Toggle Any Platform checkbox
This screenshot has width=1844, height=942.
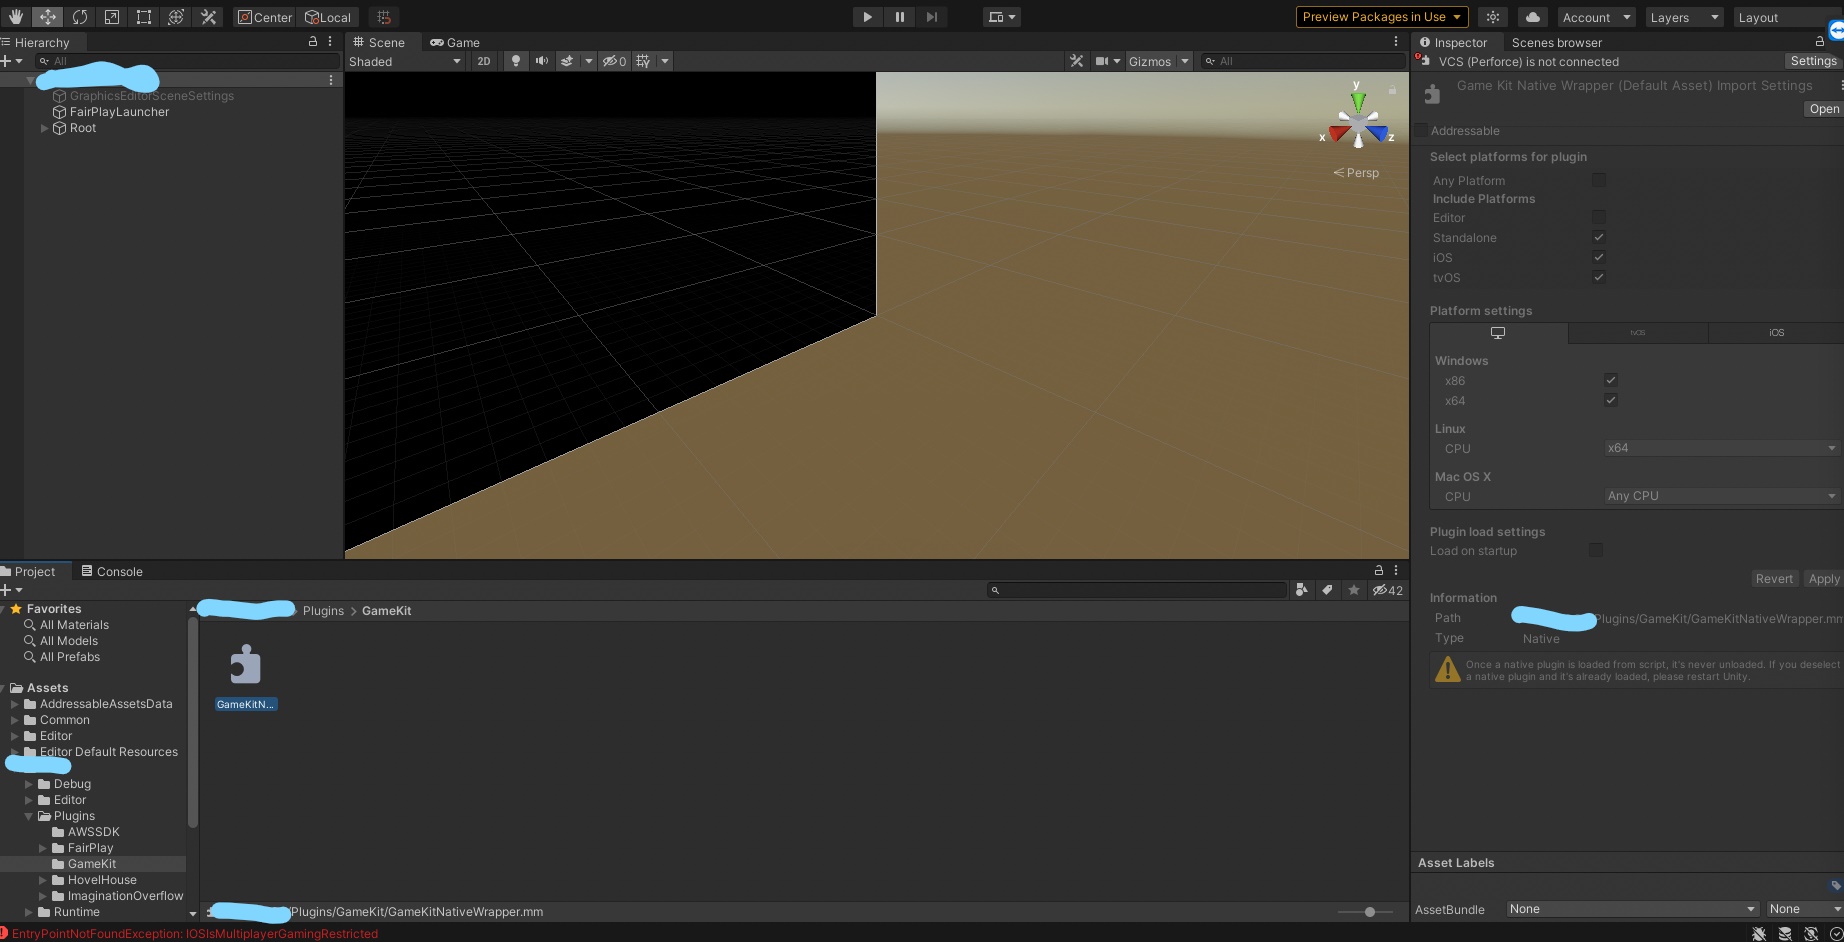(1599, 180)
